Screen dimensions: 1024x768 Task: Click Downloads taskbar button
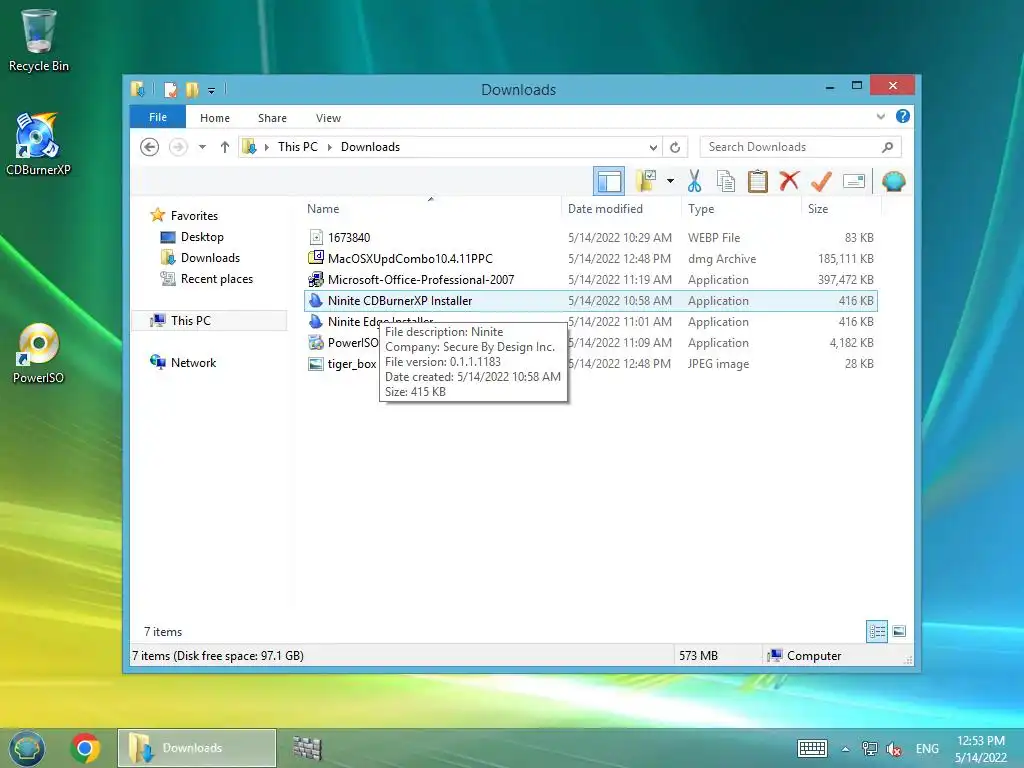[197, 748]
